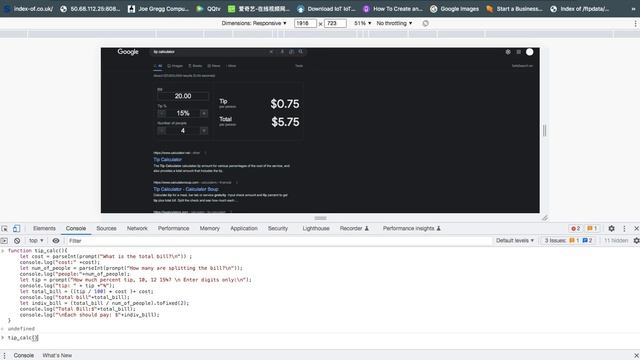Clear the console with the ban icon

(17, 241)
